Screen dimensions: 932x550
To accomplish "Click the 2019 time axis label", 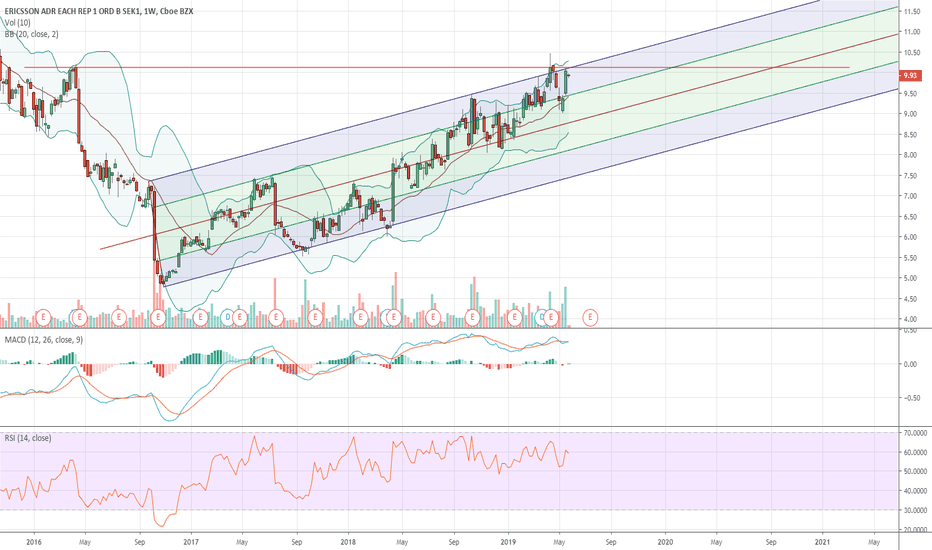I will (508, 542).
